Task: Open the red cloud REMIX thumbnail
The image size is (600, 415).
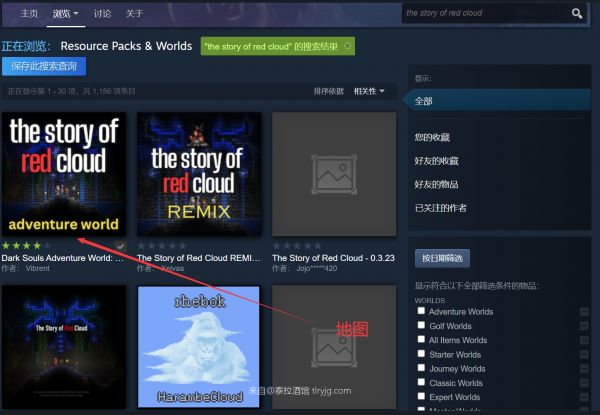Action: (199, 174)
